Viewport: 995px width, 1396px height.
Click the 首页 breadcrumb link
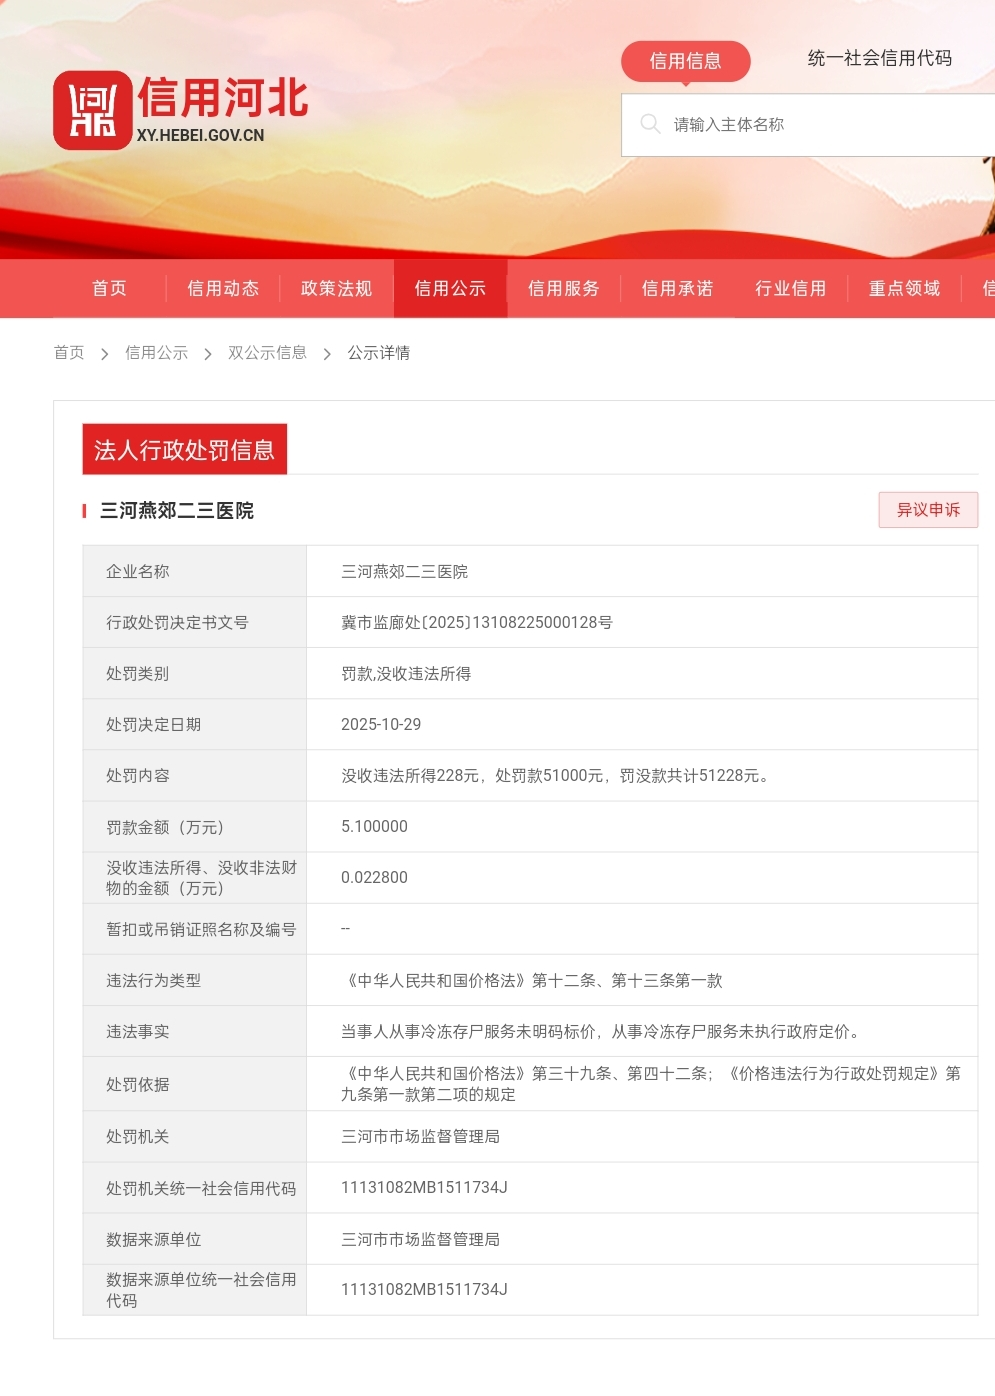tap(69, 352)
